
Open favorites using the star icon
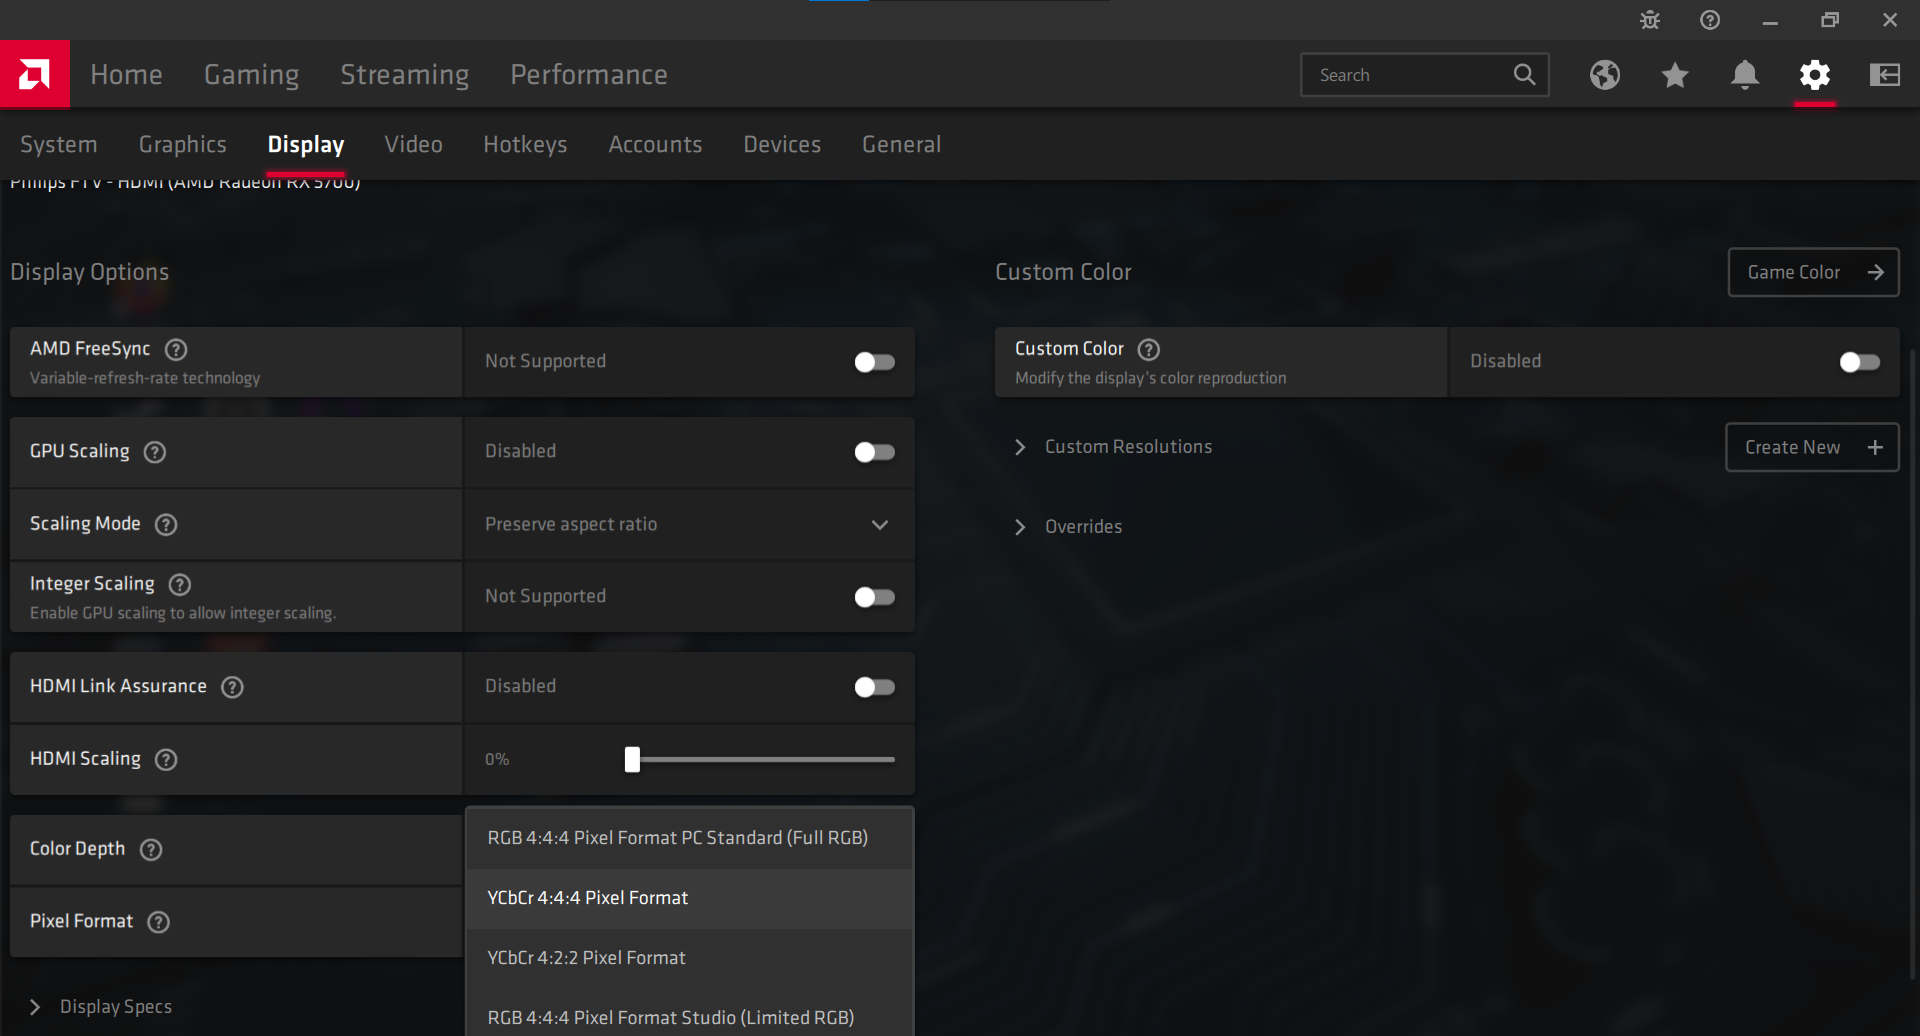click(1675, 75)
